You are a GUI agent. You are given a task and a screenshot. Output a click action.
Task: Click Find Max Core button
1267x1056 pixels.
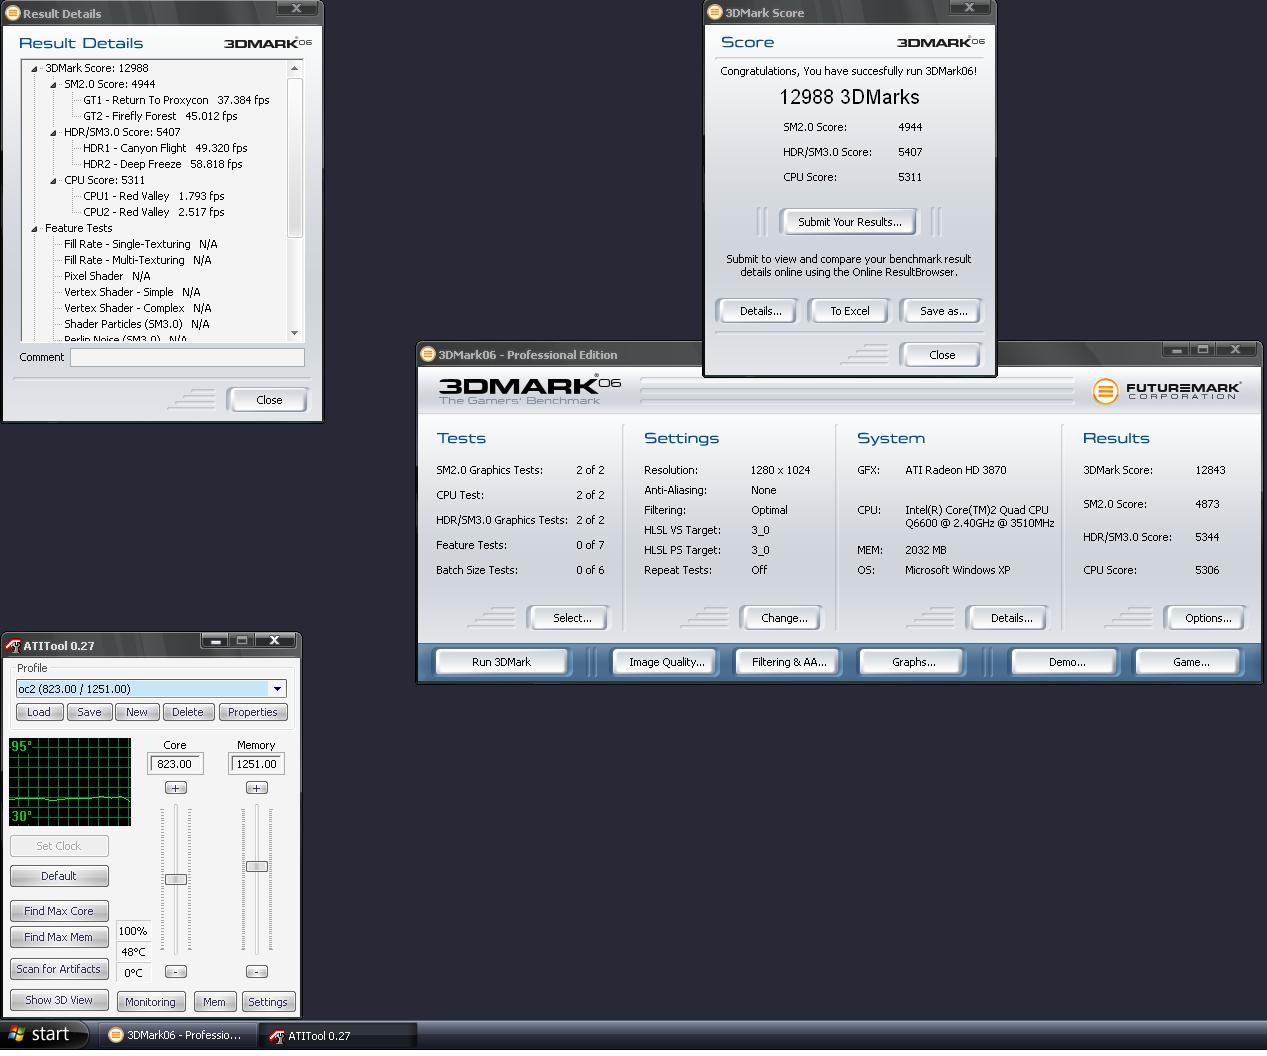[x=59, y=911]
